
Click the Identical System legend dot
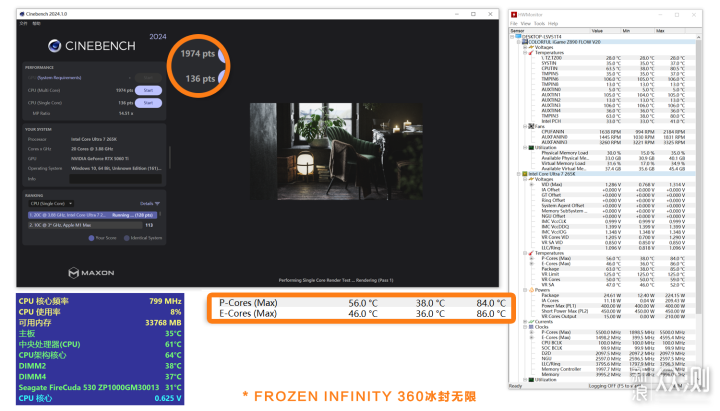click(x=127, y=238)
